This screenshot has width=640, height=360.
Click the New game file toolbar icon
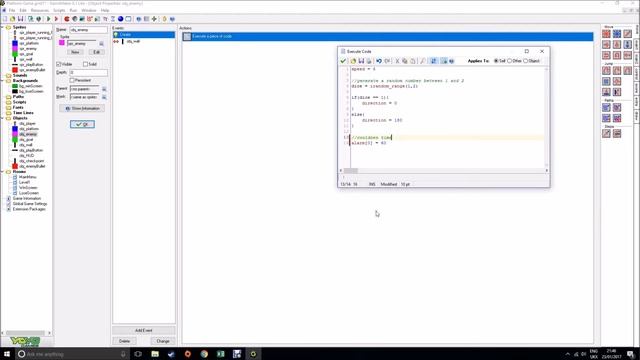tap(5, 19)
